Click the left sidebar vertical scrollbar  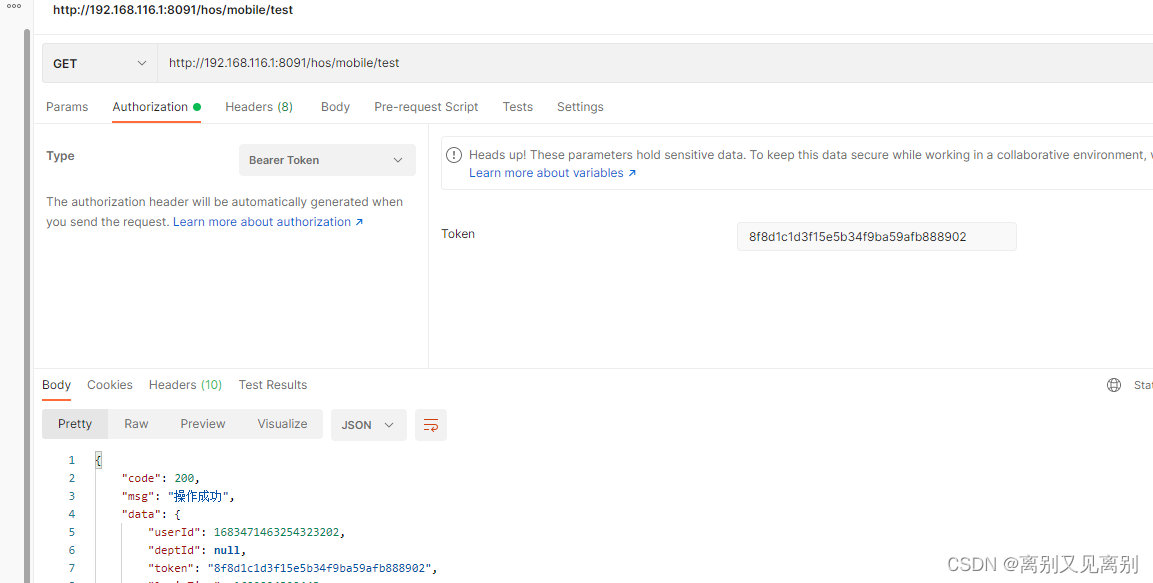click(x=26, y=306)
